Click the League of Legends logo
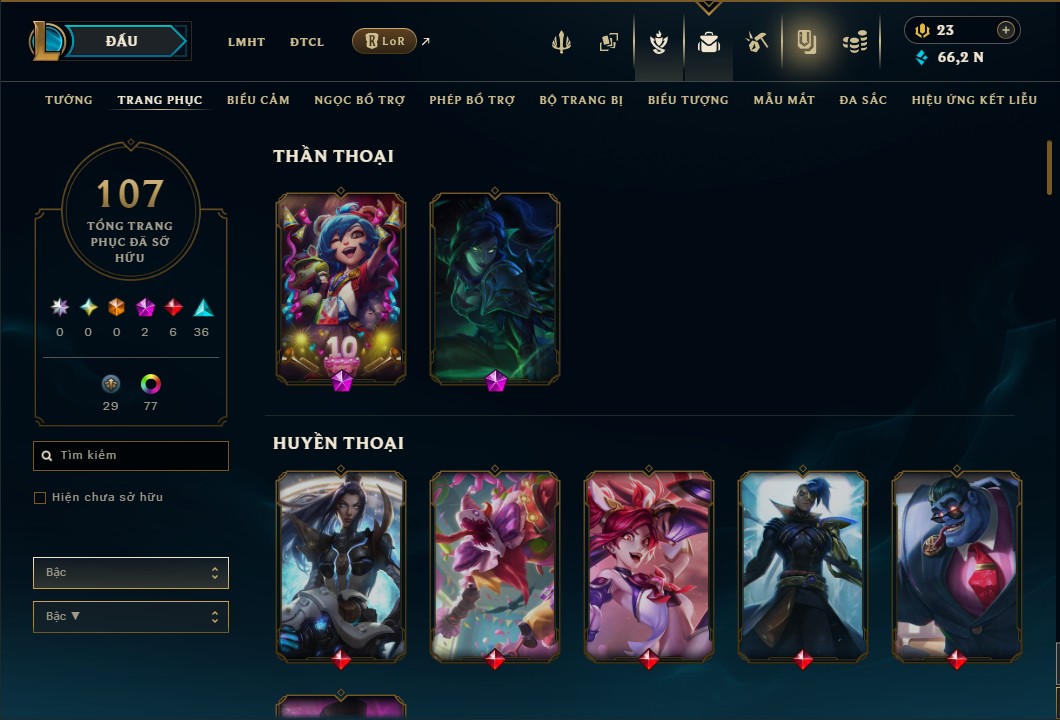 pyautogui.click(x=46, y=41)
